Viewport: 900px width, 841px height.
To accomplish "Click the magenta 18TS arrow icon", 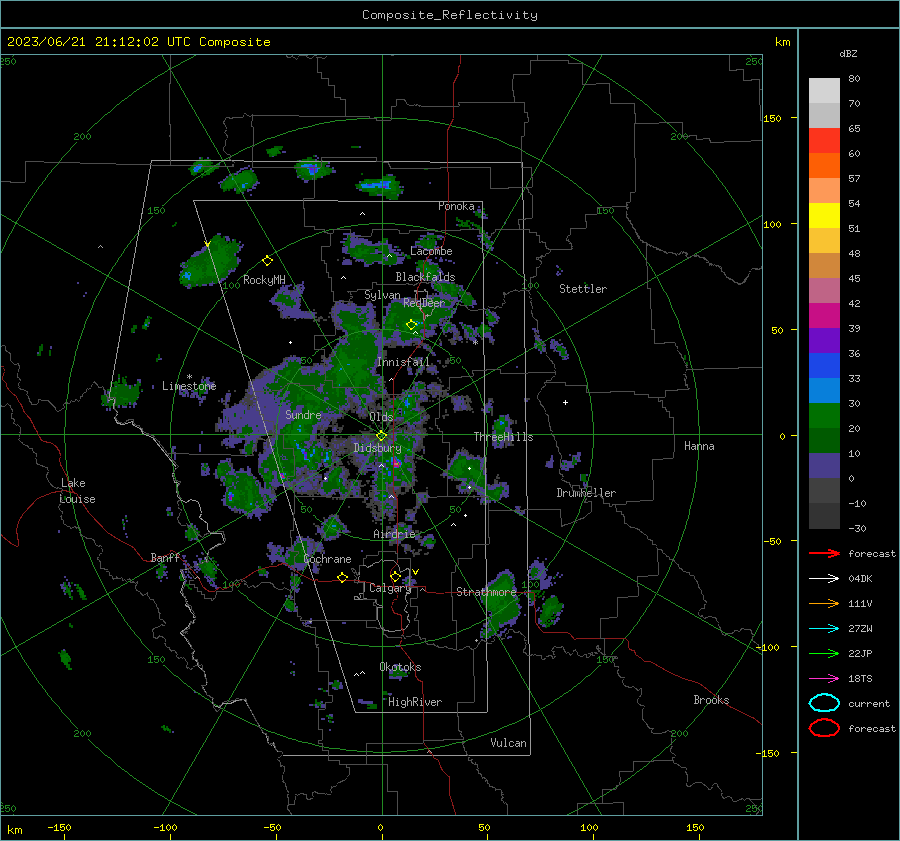I will tap(824, 679).
